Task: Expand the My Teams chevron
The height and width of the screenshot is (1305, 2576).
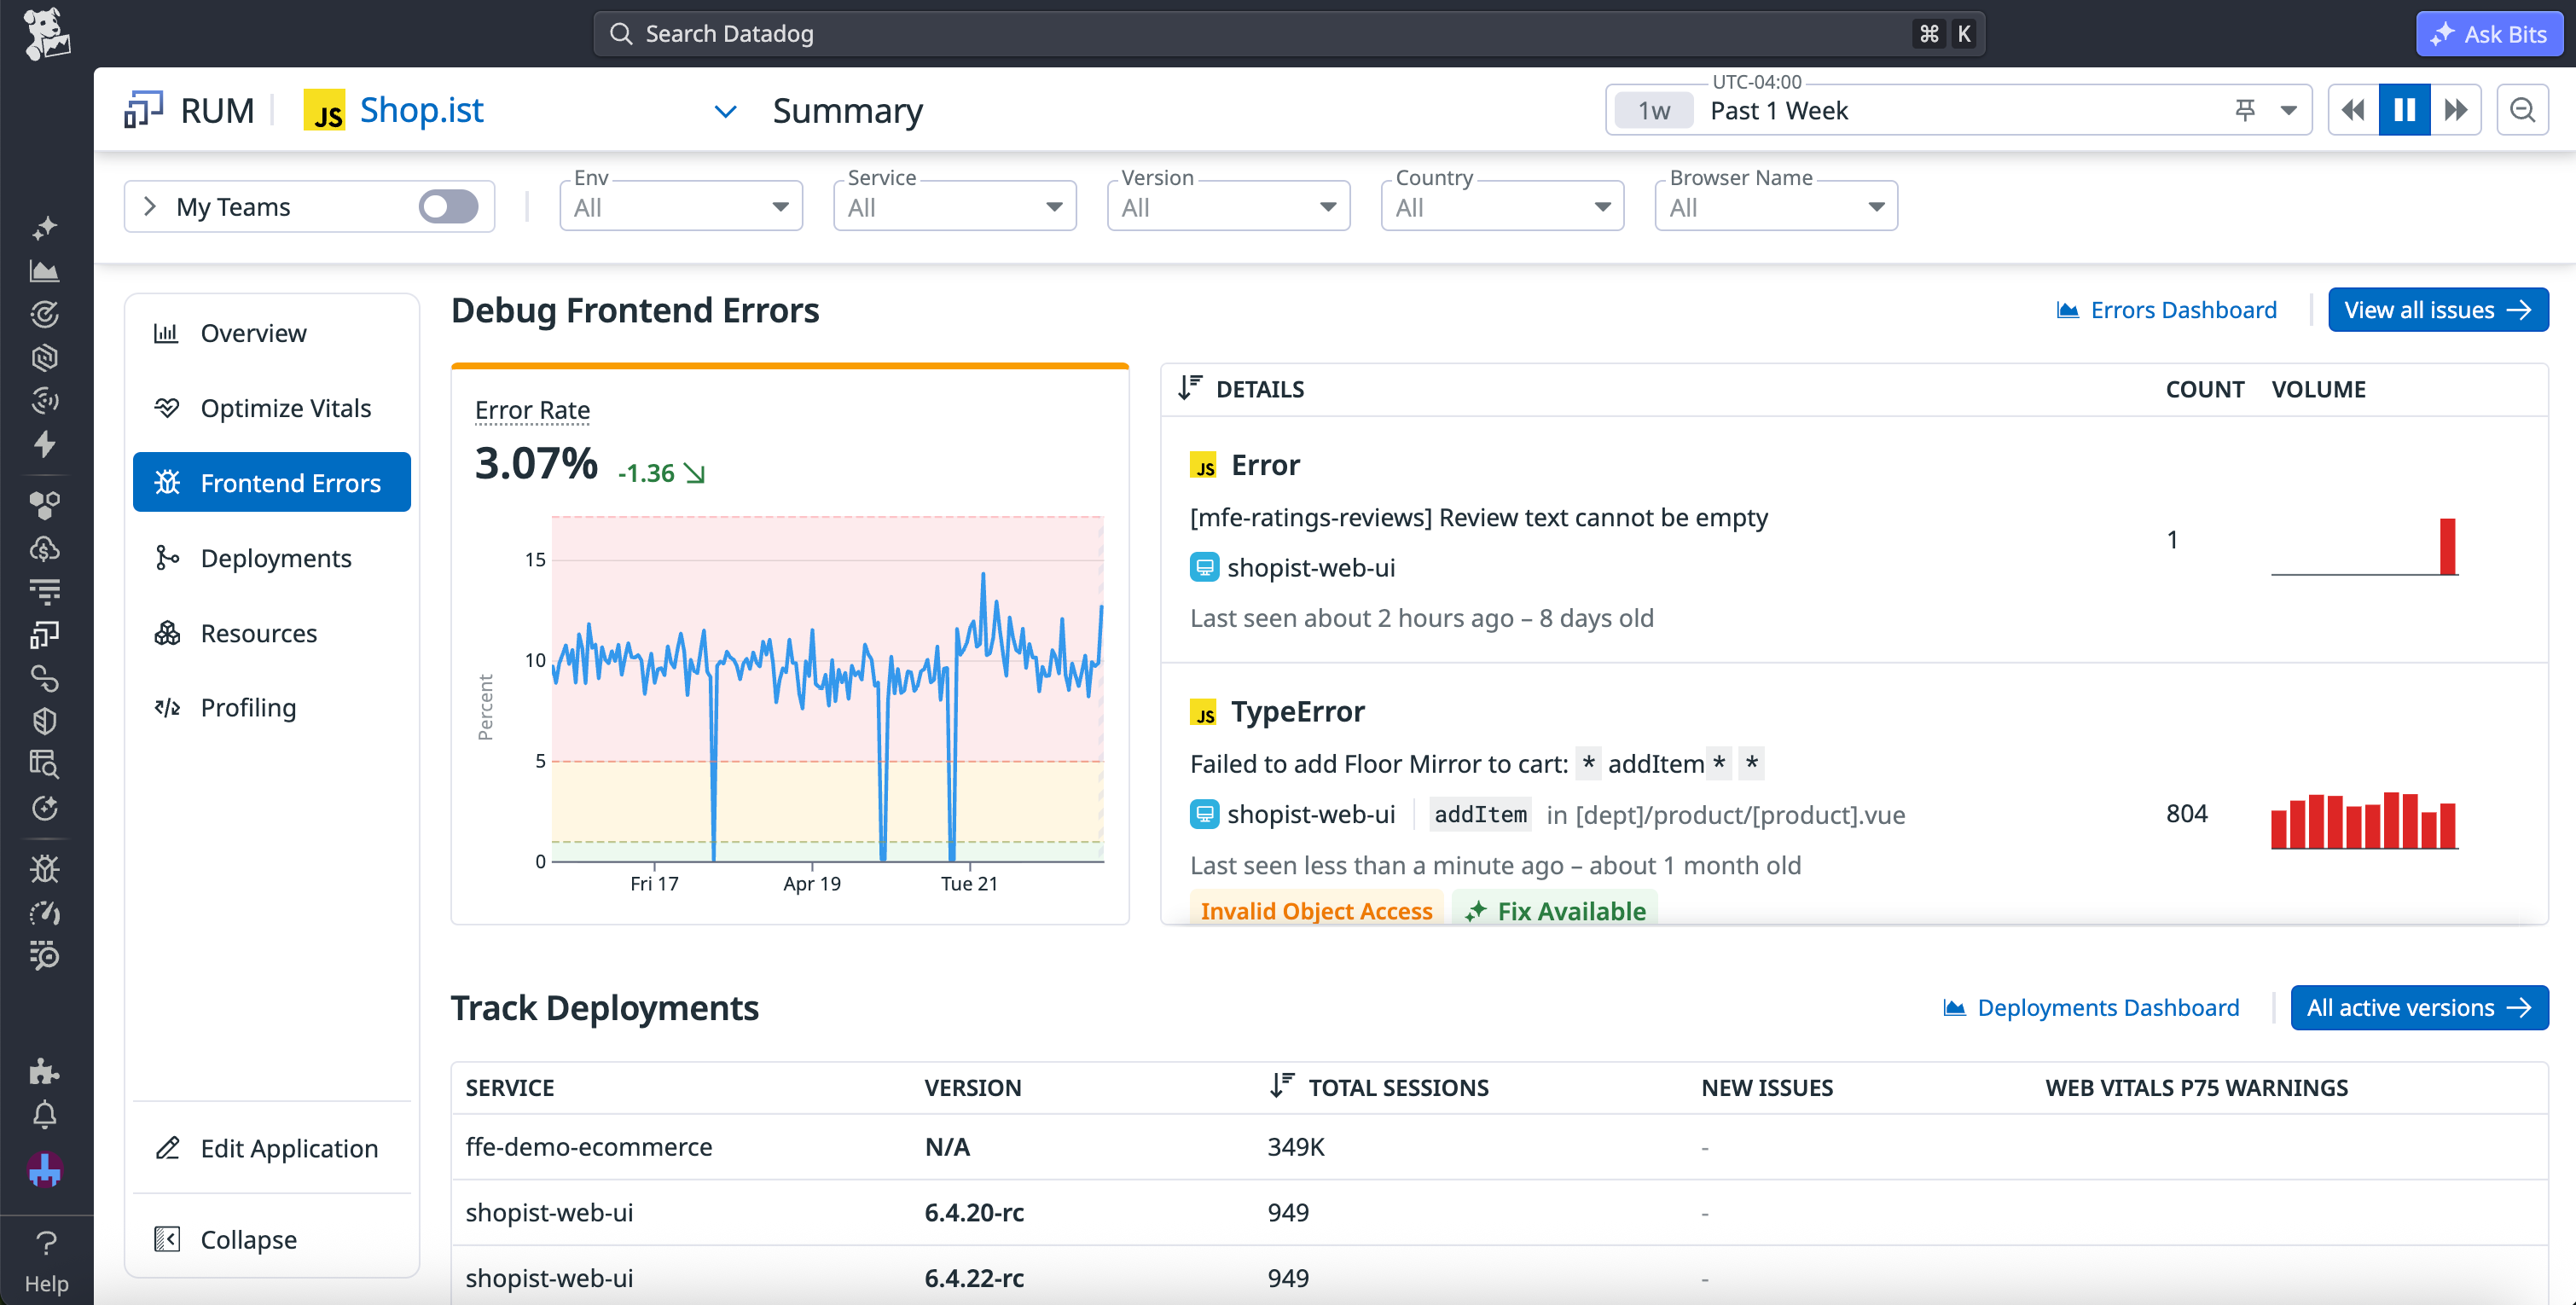Action: click(150, 207)
